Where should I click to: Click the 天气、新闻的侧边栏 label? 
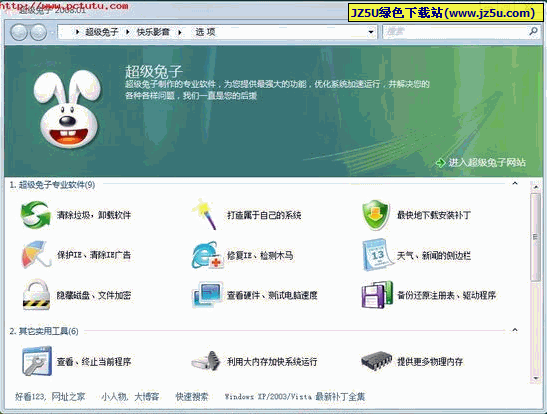pos(434,255)
